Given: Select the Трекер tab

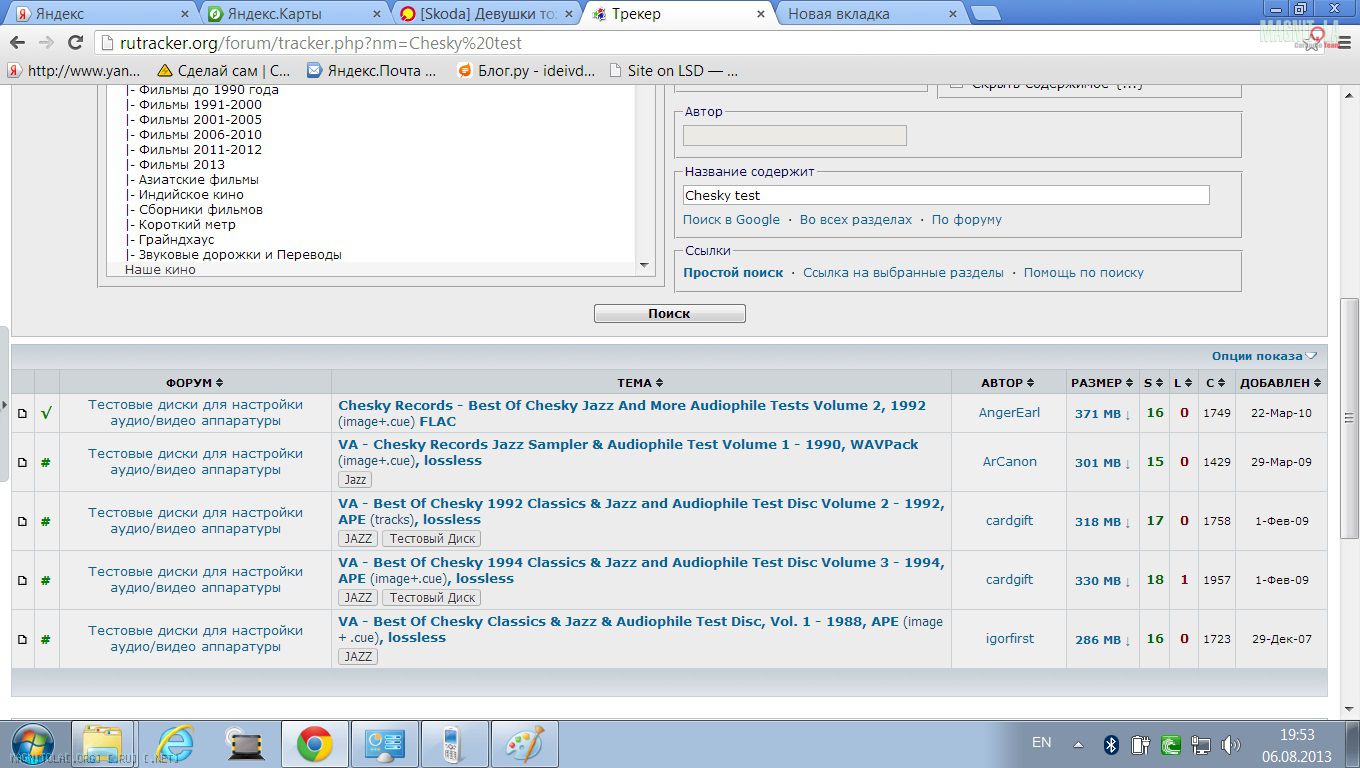Looking at the screenshot, I should point(675,14).
